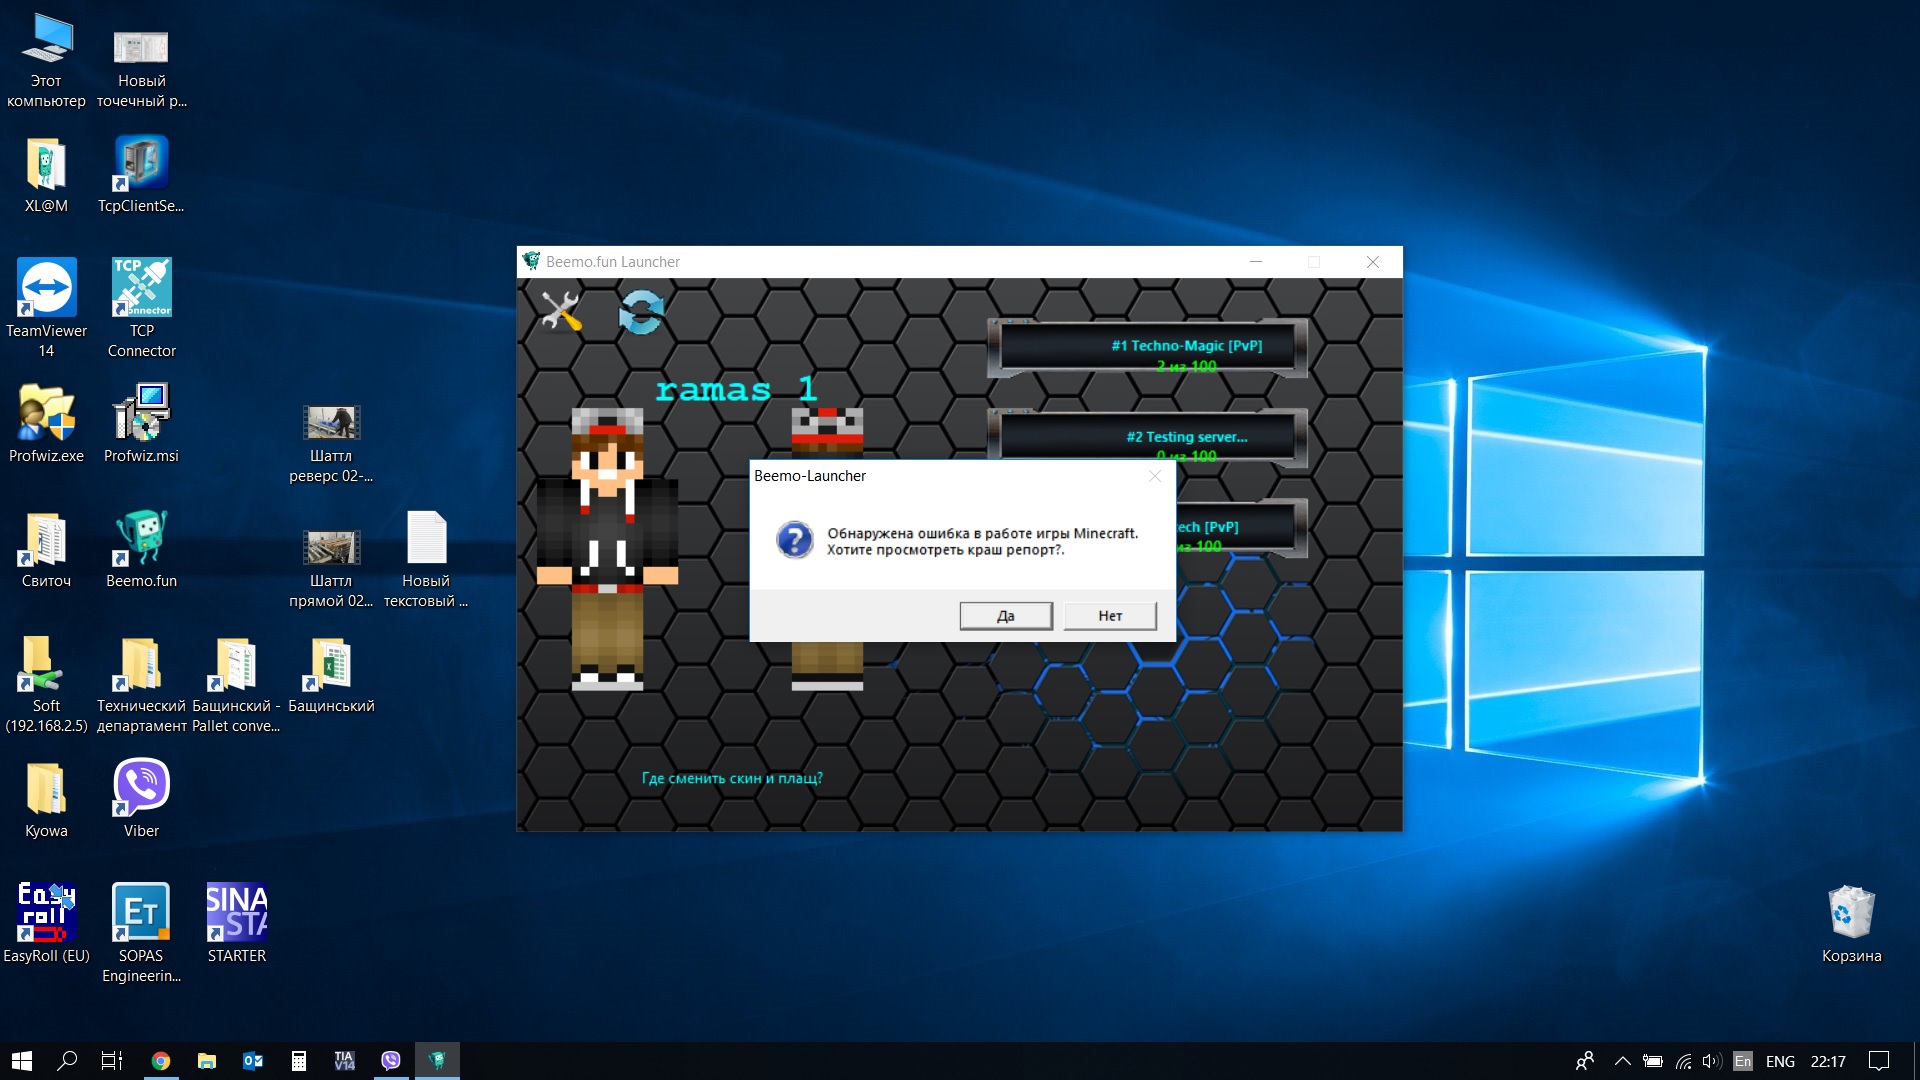Close the Beemo-Launcher error dialog

pos(1155,476)
